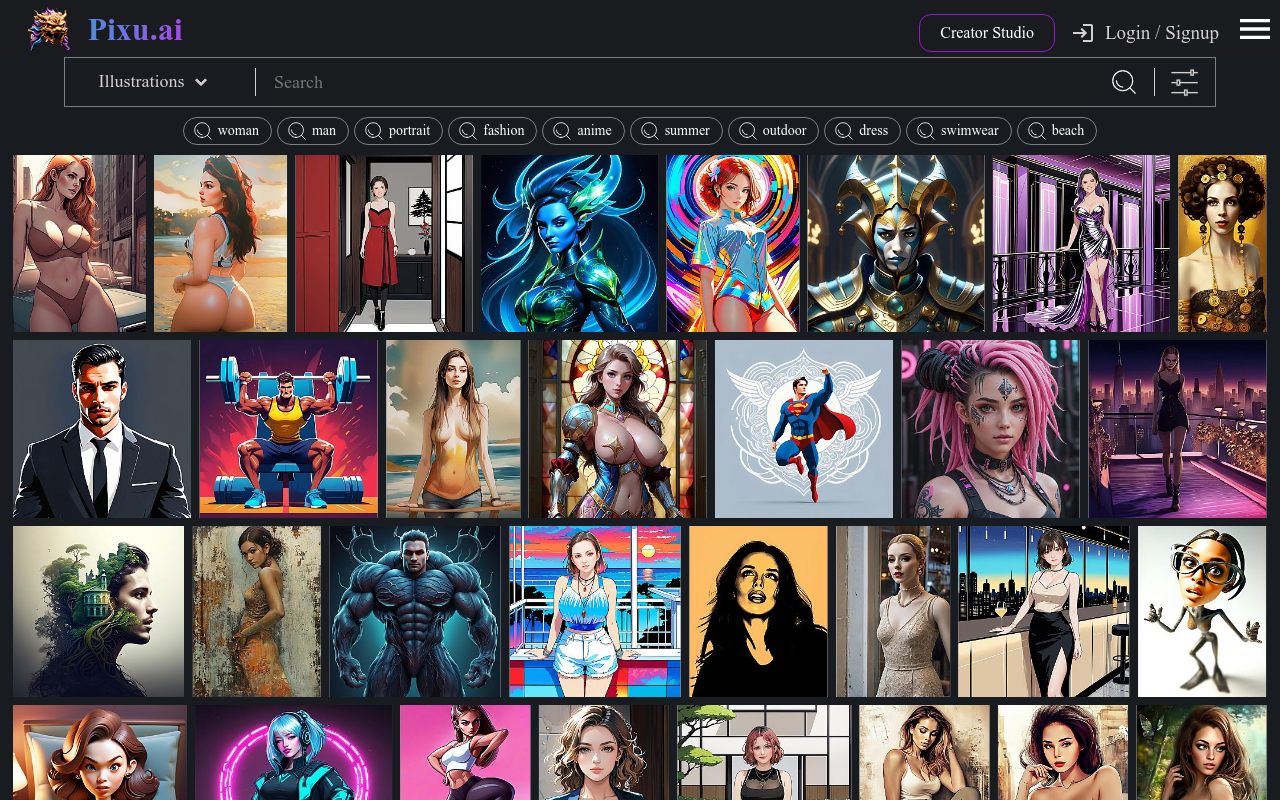This screenshot has width=1280, height=800.
Task: Open the double-exposure man with forest image
Action: click(99, 611)
